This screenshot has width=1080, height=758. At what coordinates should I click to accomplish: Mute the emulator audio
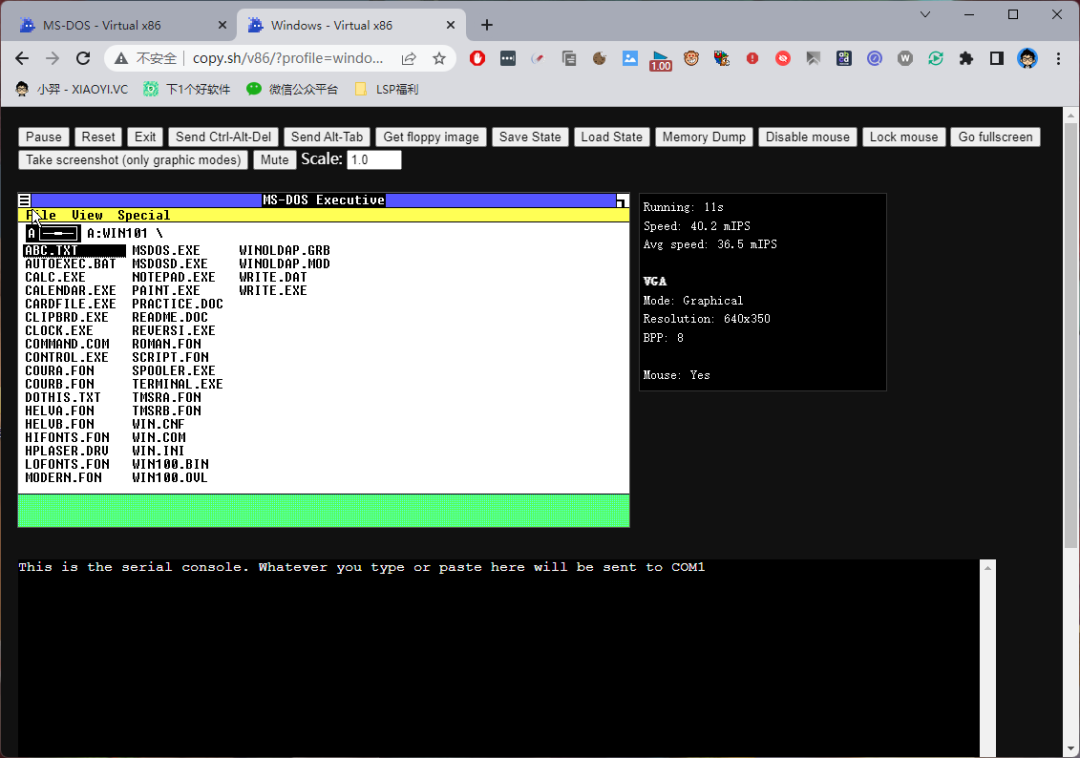point(274,159)
